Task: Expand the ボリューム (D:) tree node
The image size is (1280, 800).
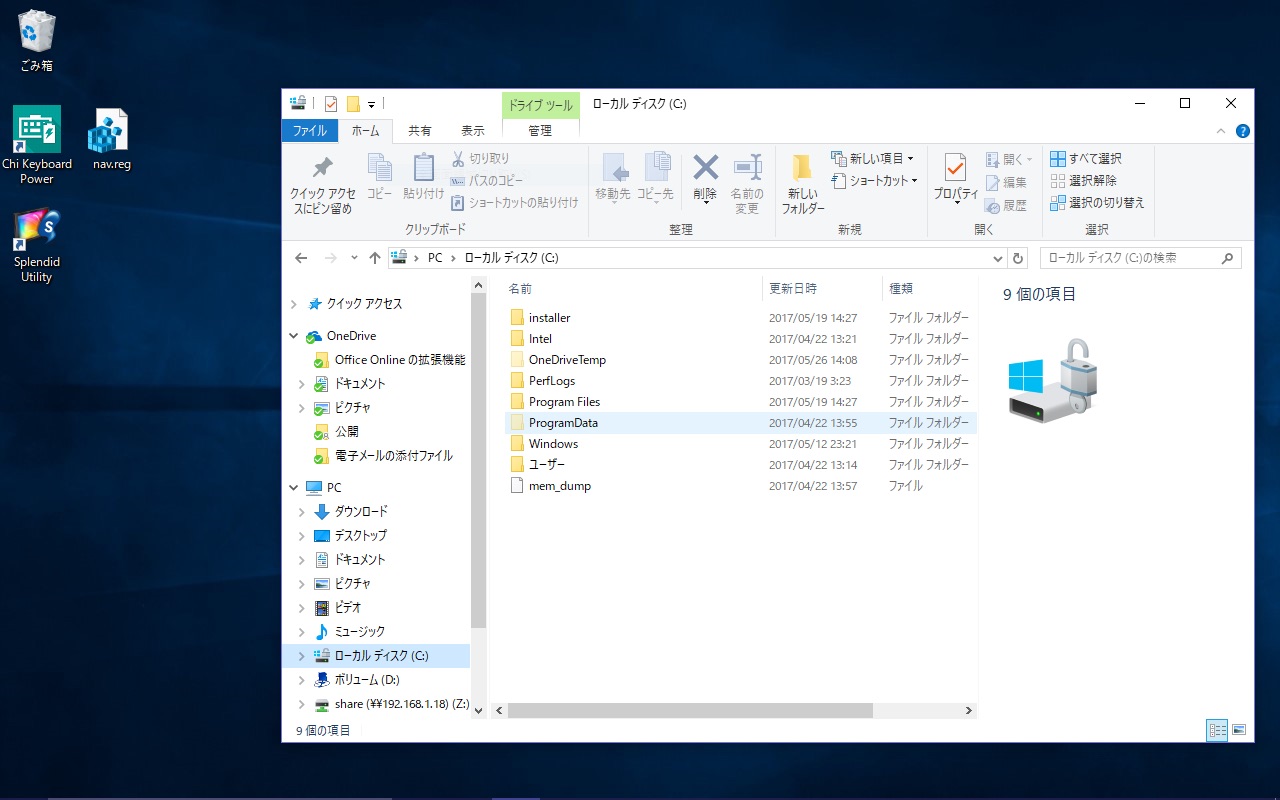Action: (x=302, y=680)
